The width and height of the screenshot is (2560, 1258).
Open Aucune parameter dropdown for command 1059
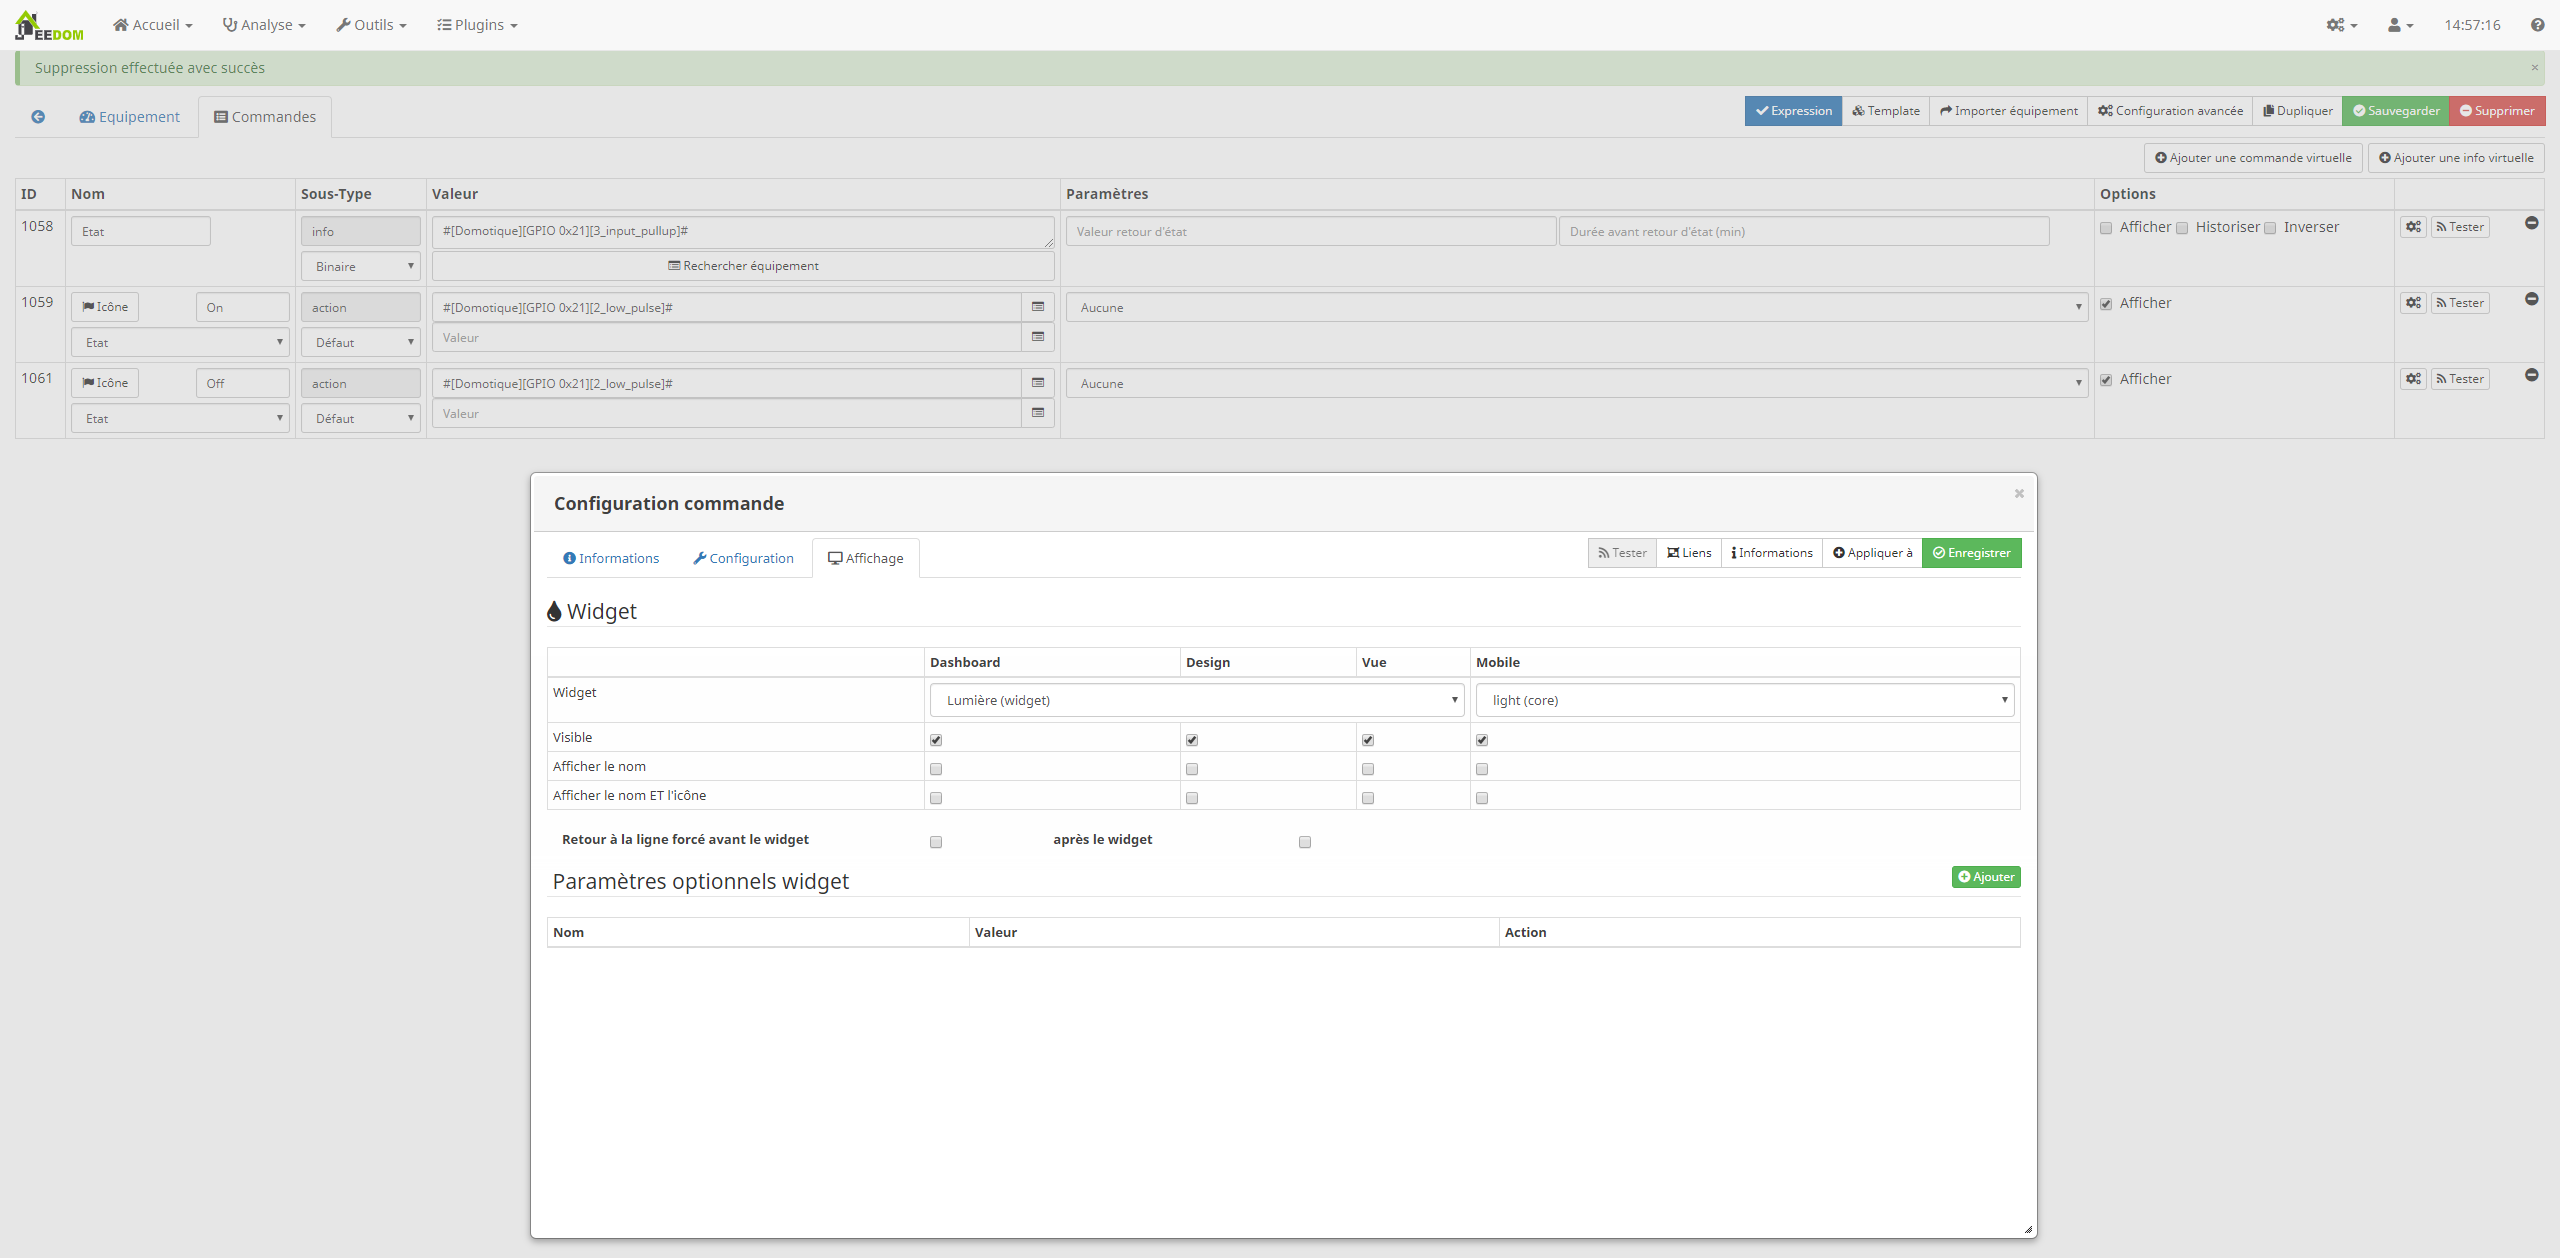pyautogui.click(x=1577, y=307)
